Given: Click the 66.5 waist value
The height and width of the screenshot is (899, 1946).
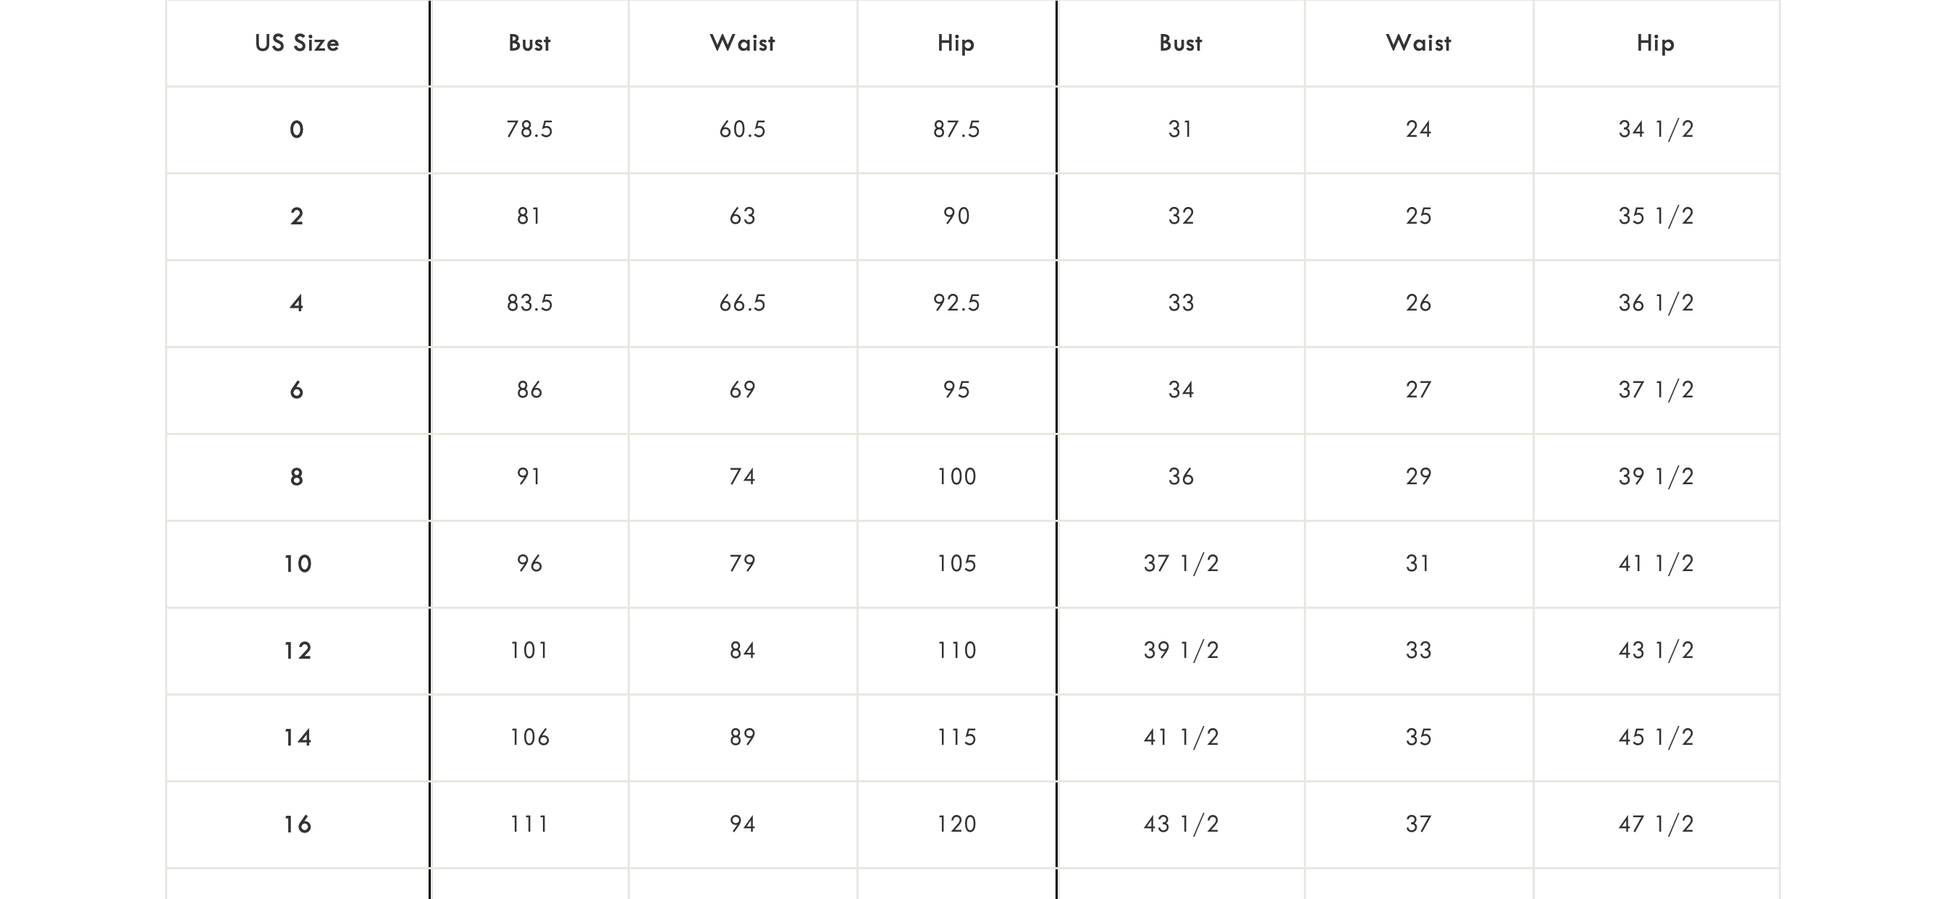Looking at the screenshot, I should click(x=742, y=303).
